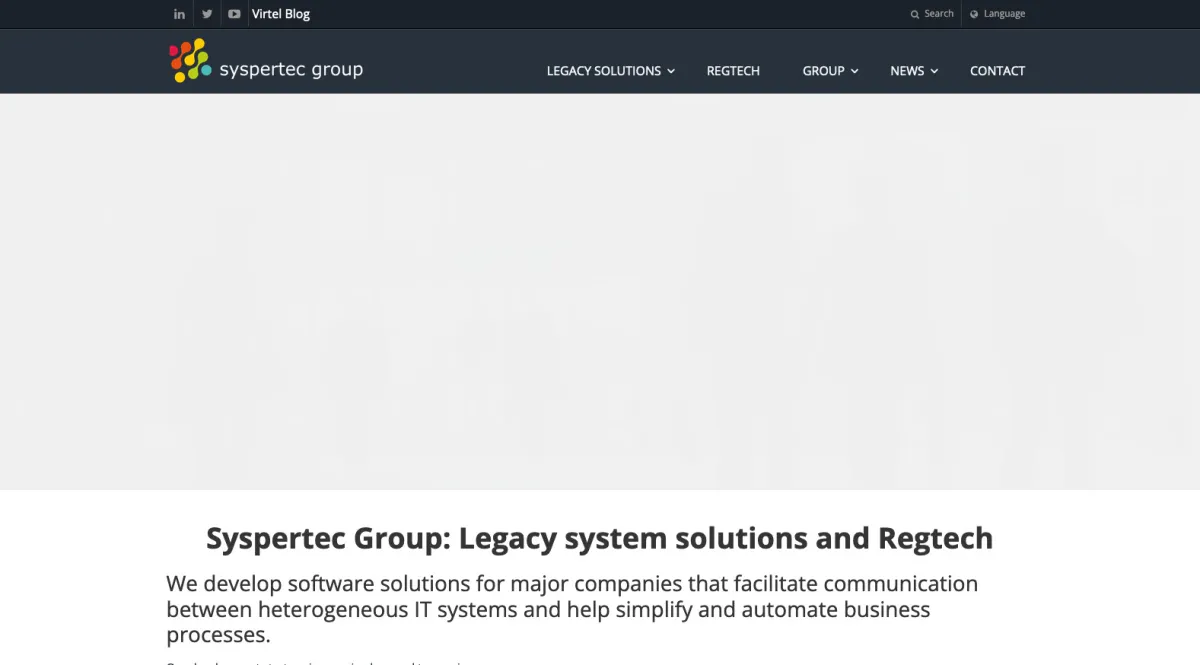Image resolution: width=1200 pixels, height=665 pixels.
Task: Open the Twitter social icon
Action: point(207,14)
